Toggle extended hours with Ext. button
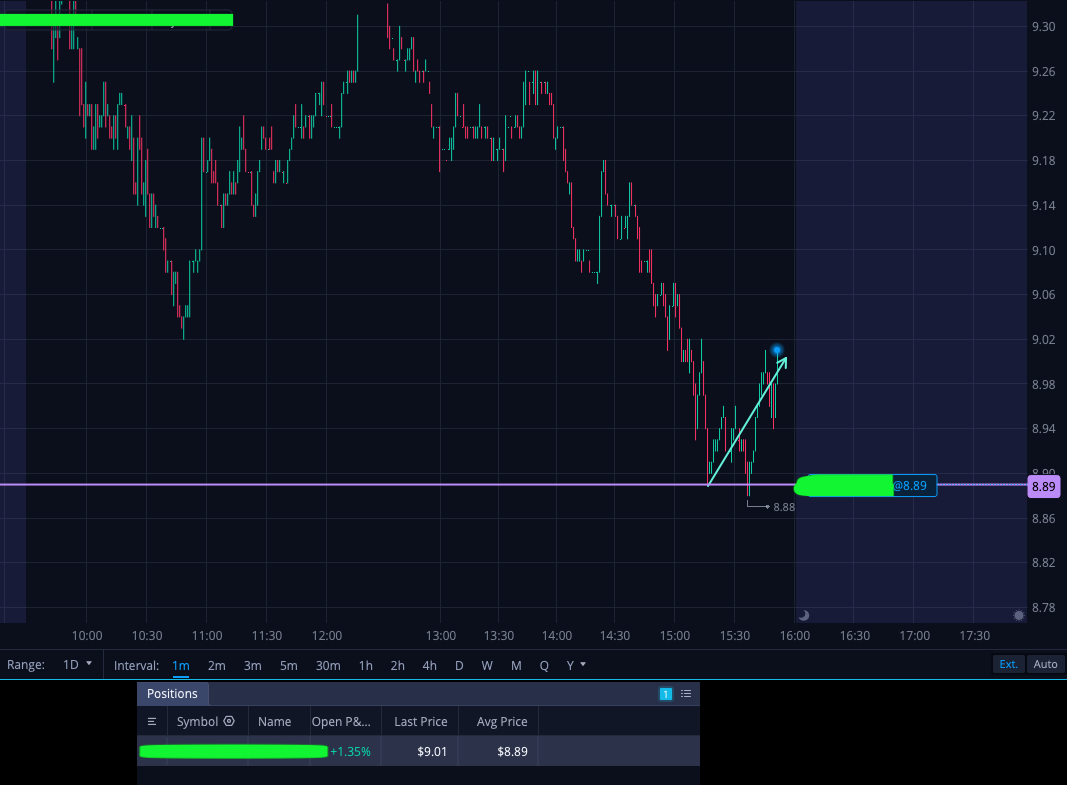The width and height of the screenshot is (1067, 785). pyautogui.click(x=1008, y=664)
